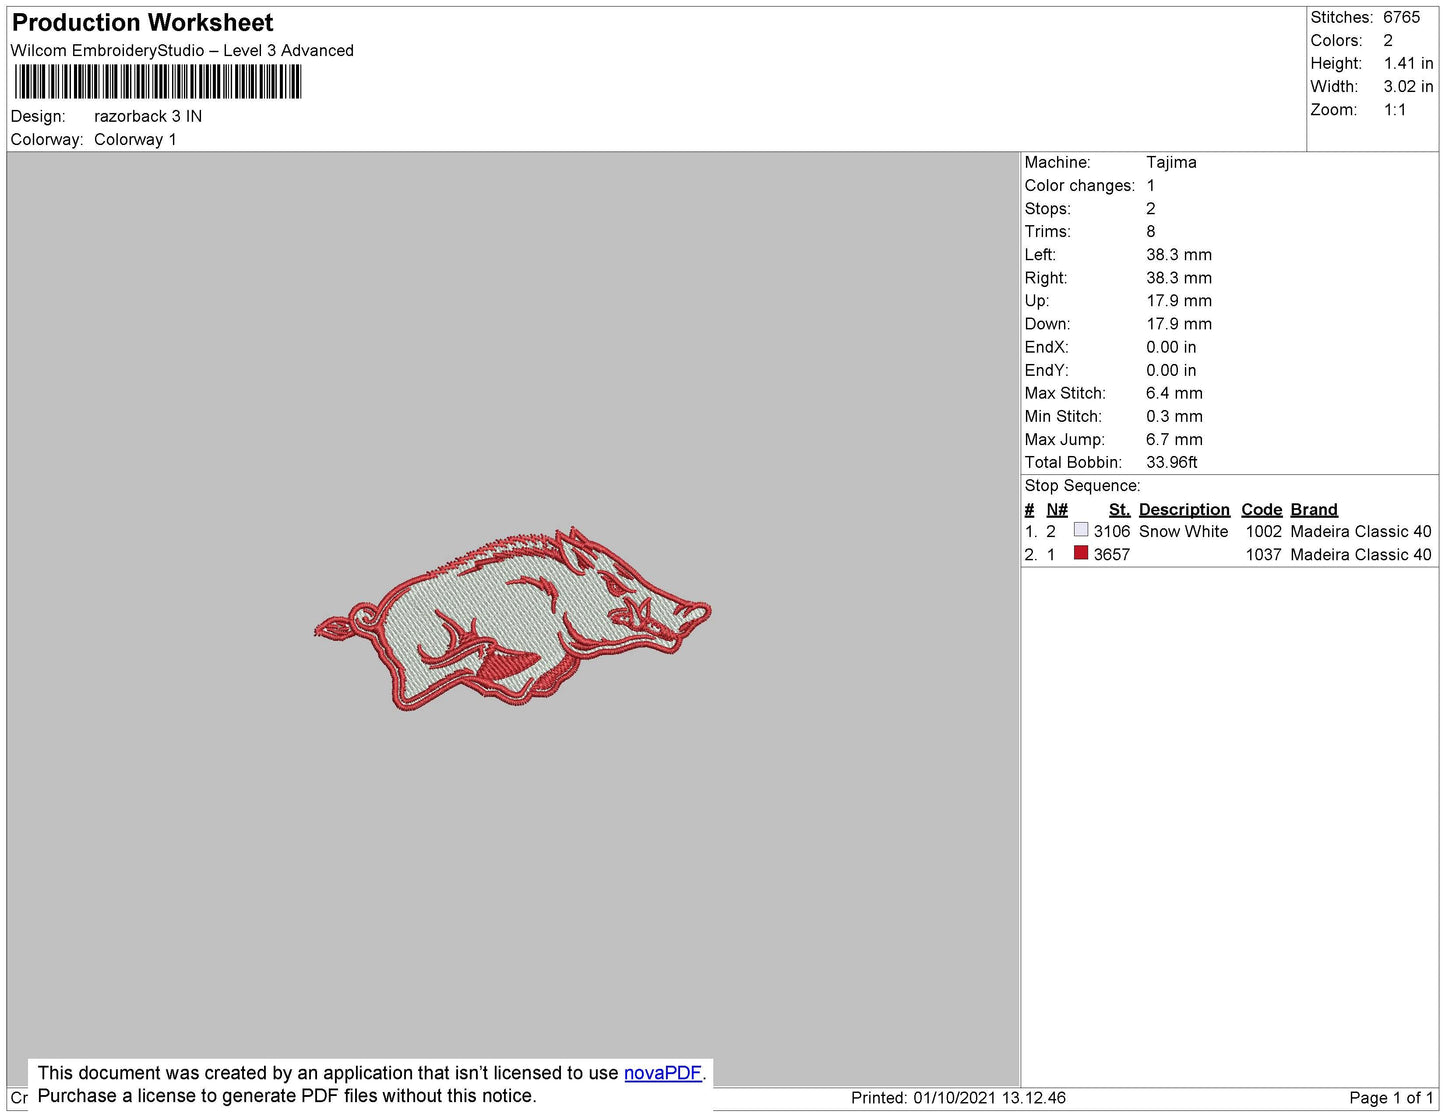
Task: Select the Wilcom EmbroideryStudio – Level 3 Advanced text
Action: click(182, 51)
